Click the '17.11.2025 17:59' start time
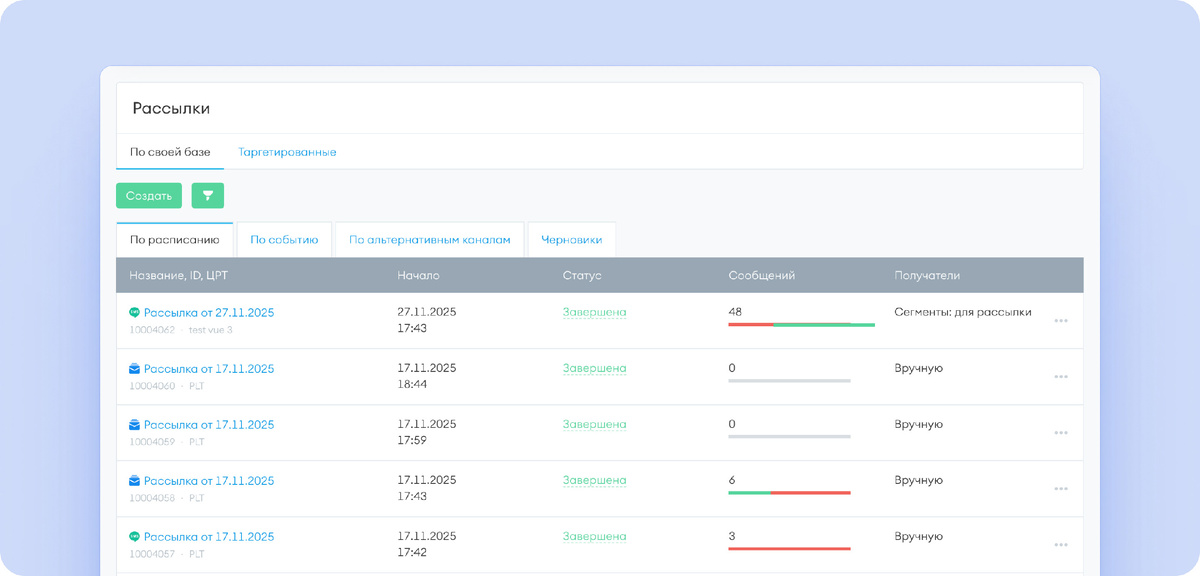The image size is (1200, 576). [x=427, y=432]
